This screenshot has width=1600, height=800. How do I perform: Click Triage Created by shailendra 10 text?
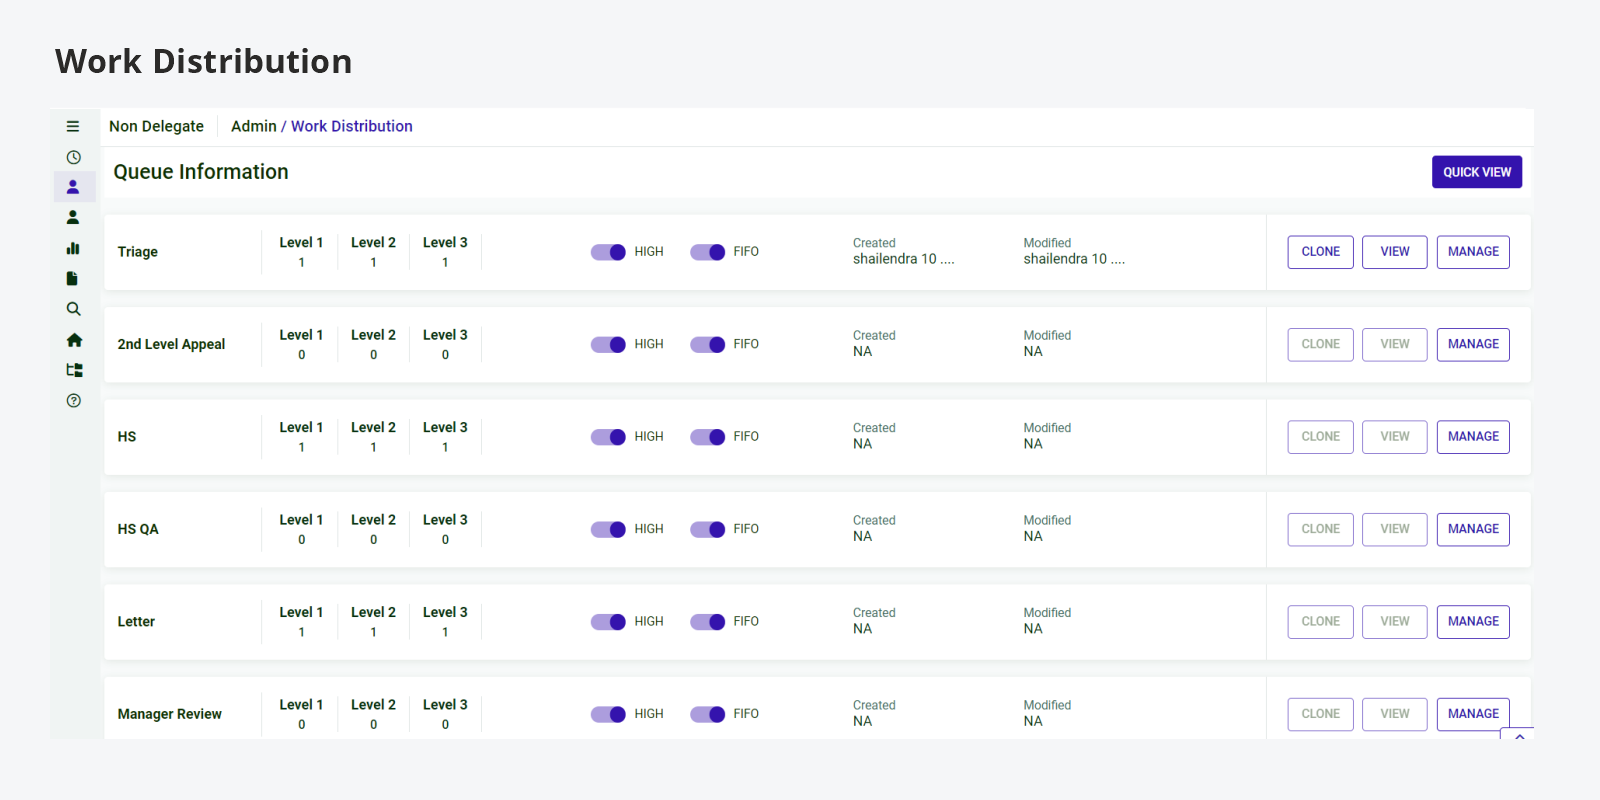click(x=904, y=259)
